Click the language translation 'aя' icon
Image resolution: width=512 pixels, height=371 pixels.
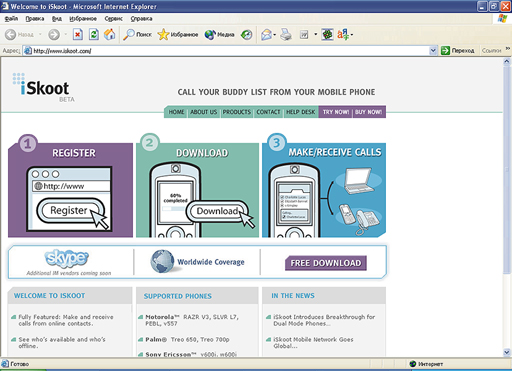tap(343, 34)
